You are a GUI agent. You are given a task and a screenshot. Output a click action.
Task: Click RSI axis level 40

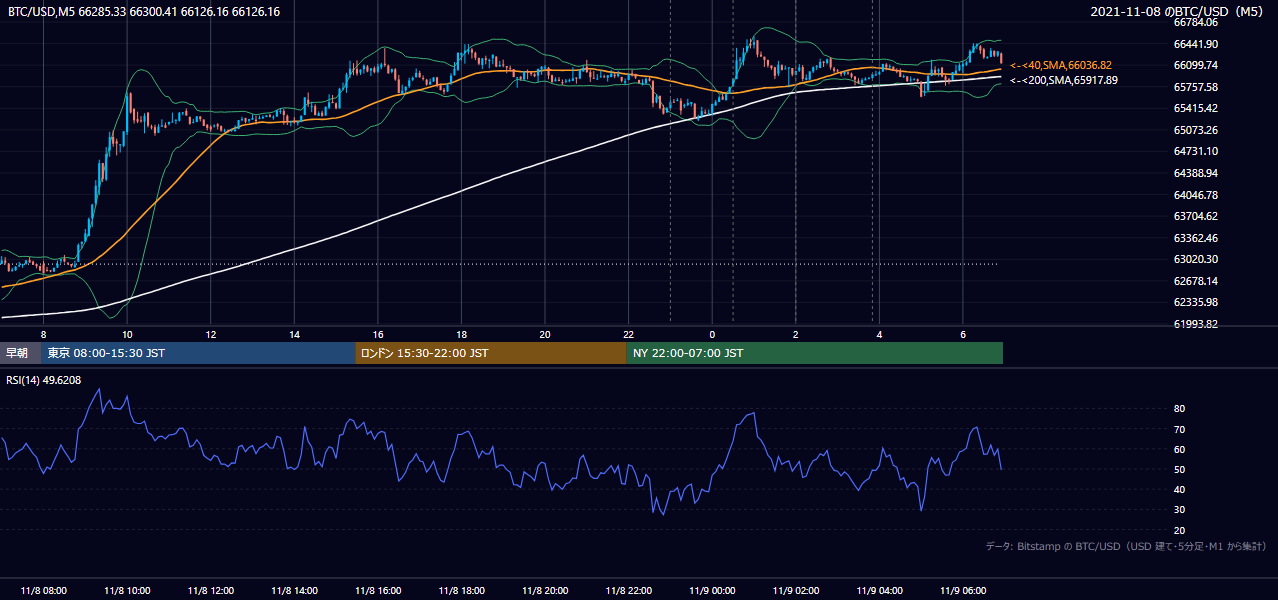coord(1179,489)
